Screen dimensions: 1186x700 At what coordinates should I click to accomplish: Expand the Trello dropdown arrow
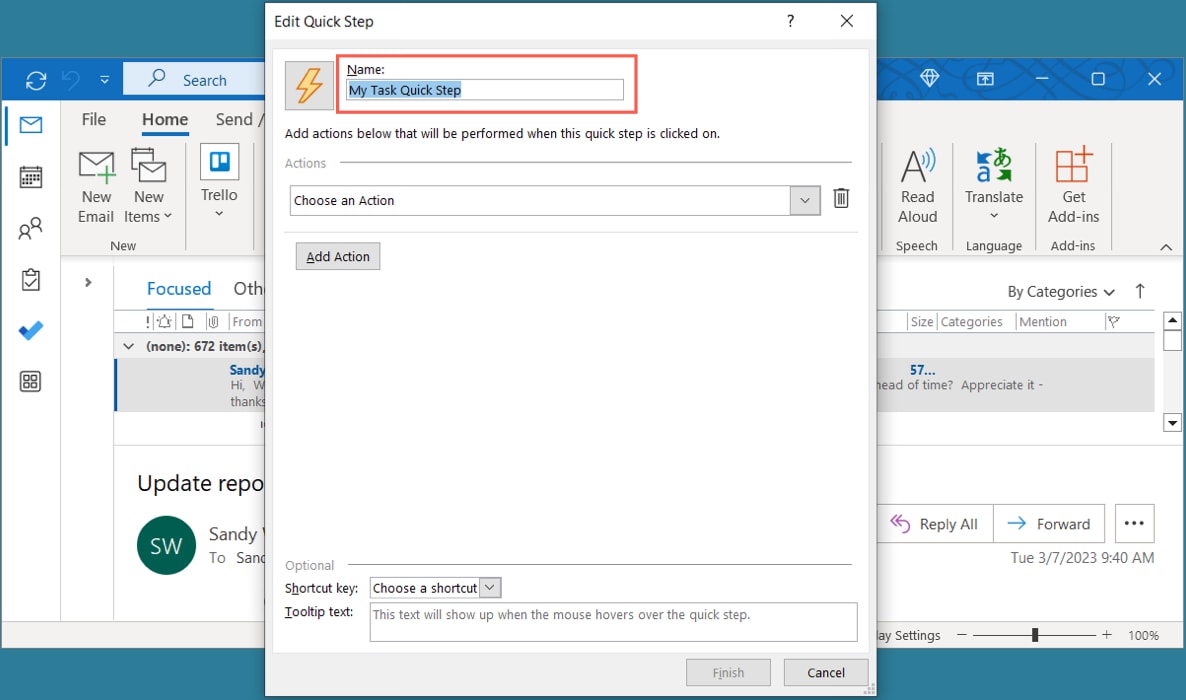pos(219,214)
